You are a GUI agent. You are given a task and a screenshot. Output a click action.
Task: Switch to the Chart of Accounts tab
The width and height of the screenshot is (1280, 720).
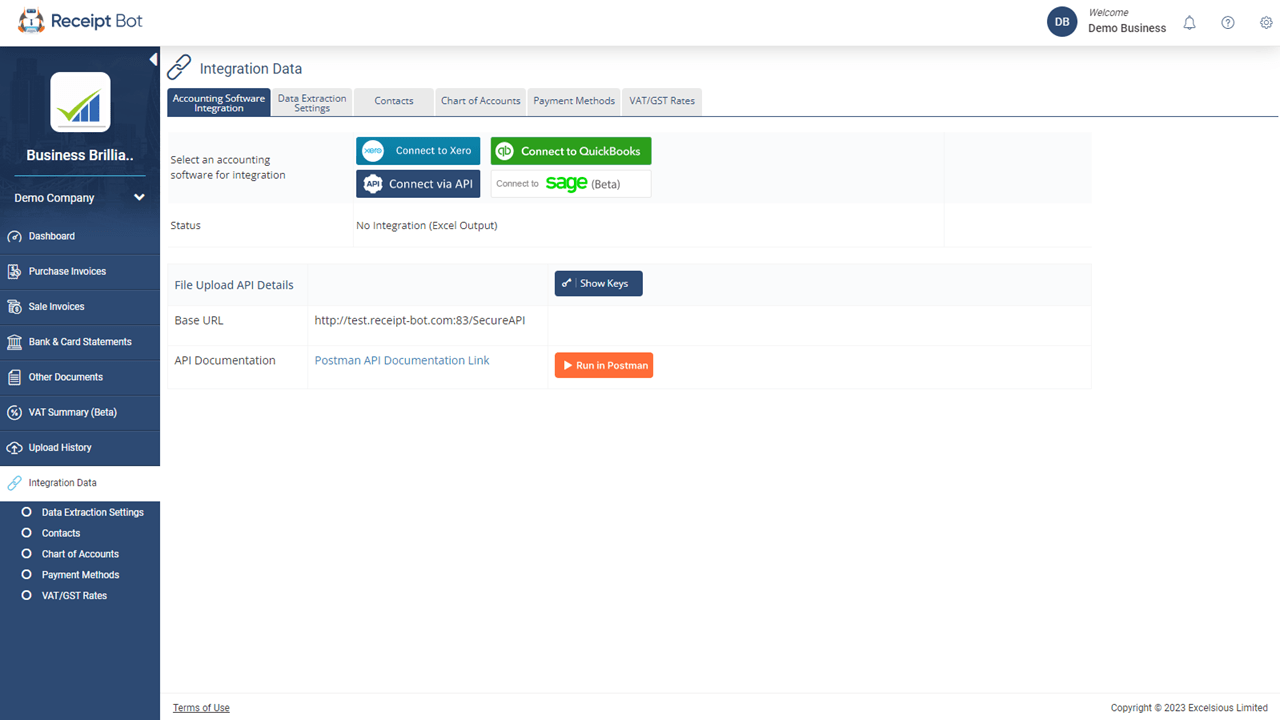coord(480,101)
